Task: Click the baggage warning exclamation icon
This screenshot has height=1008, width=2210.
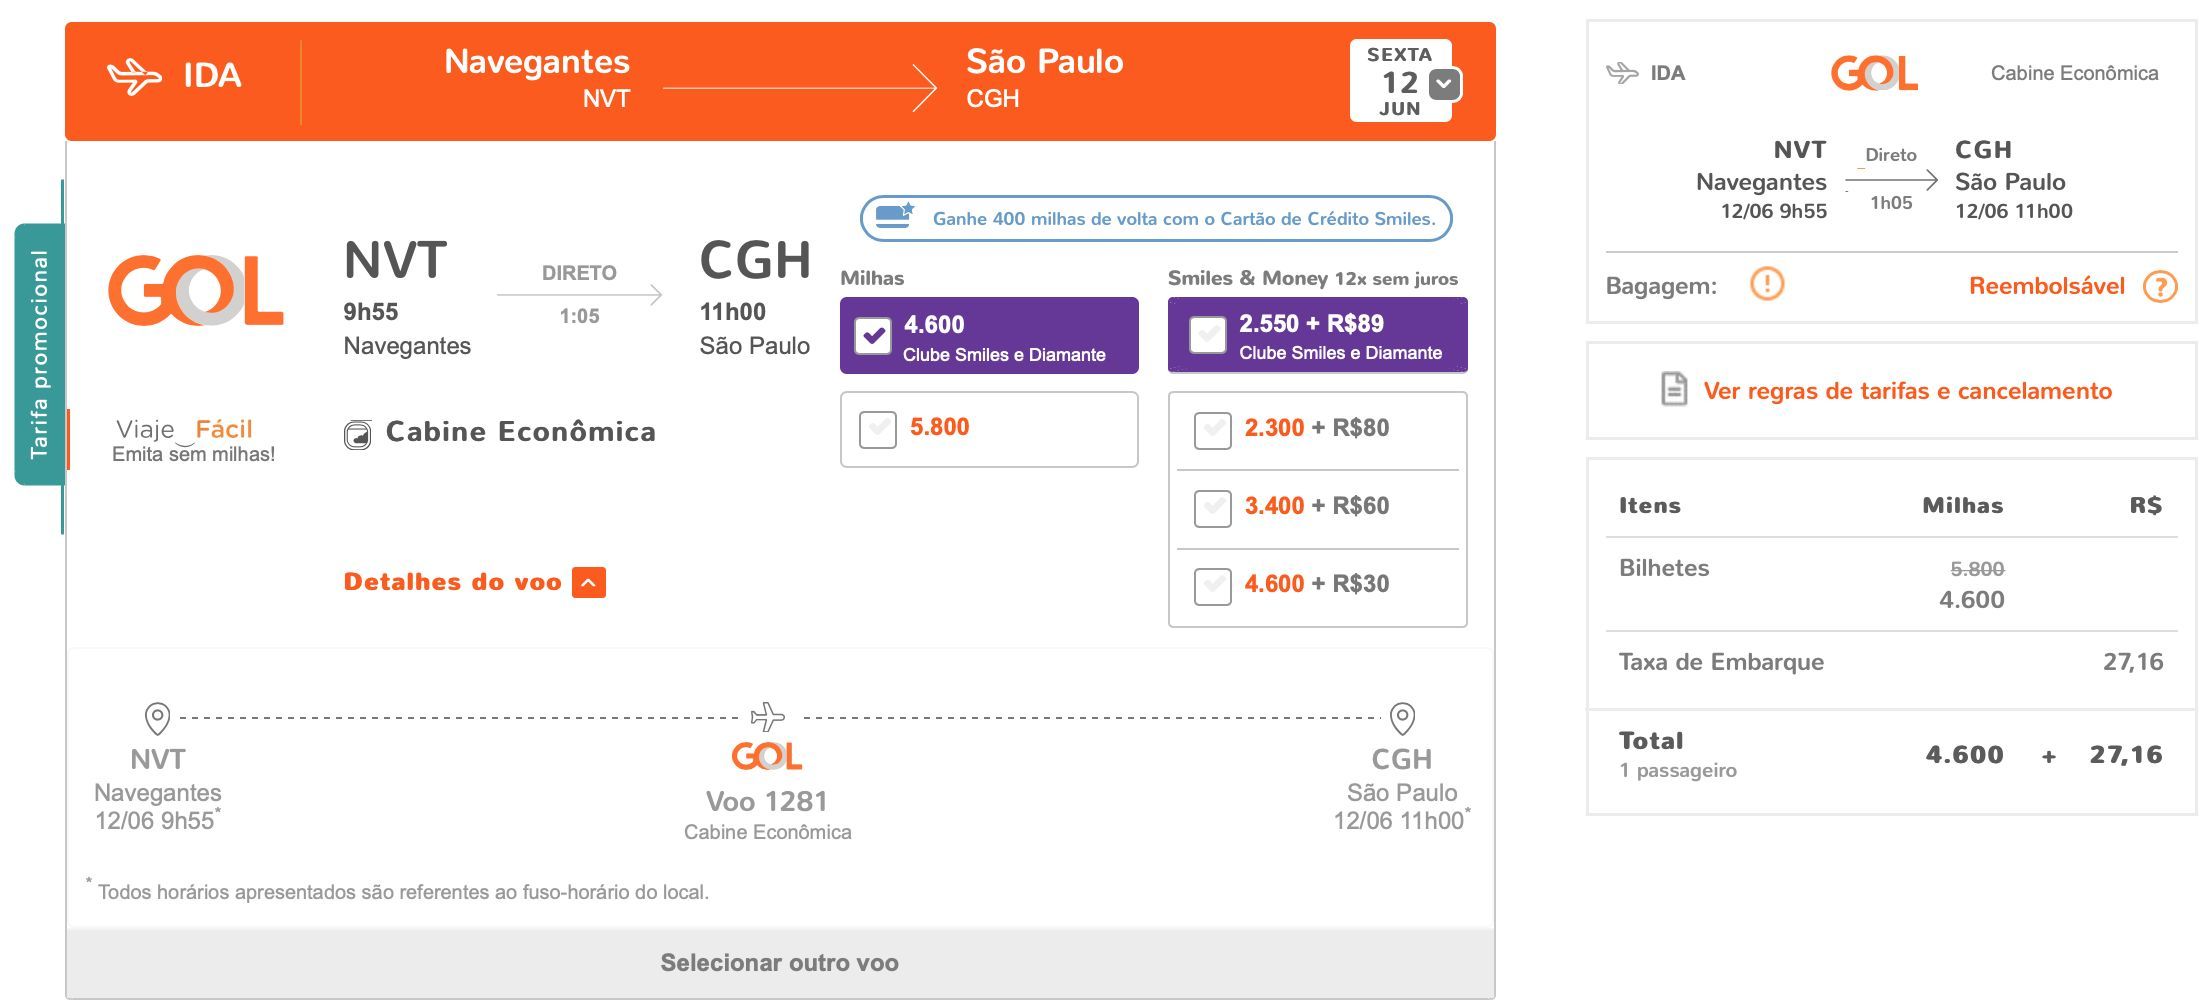Action: point(1767,284)
